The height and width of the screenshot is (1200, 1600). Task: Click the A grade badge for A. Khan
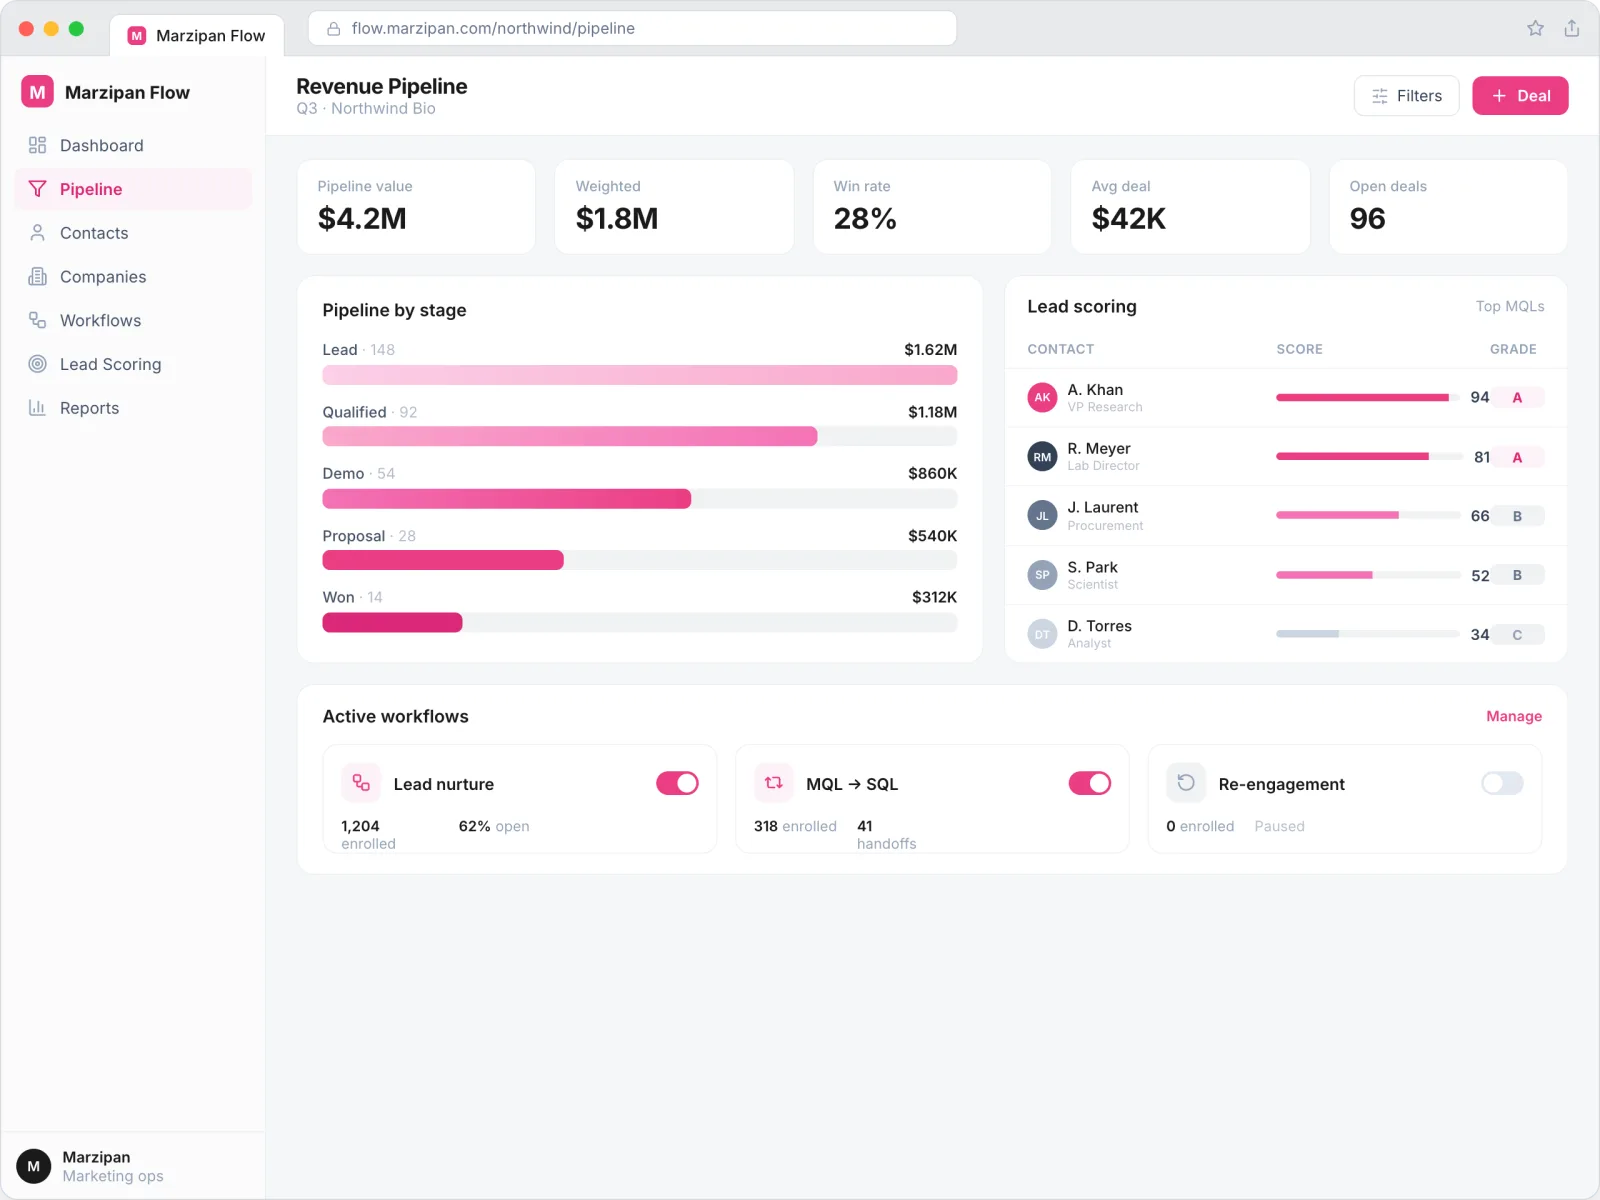click(1517, 397)
